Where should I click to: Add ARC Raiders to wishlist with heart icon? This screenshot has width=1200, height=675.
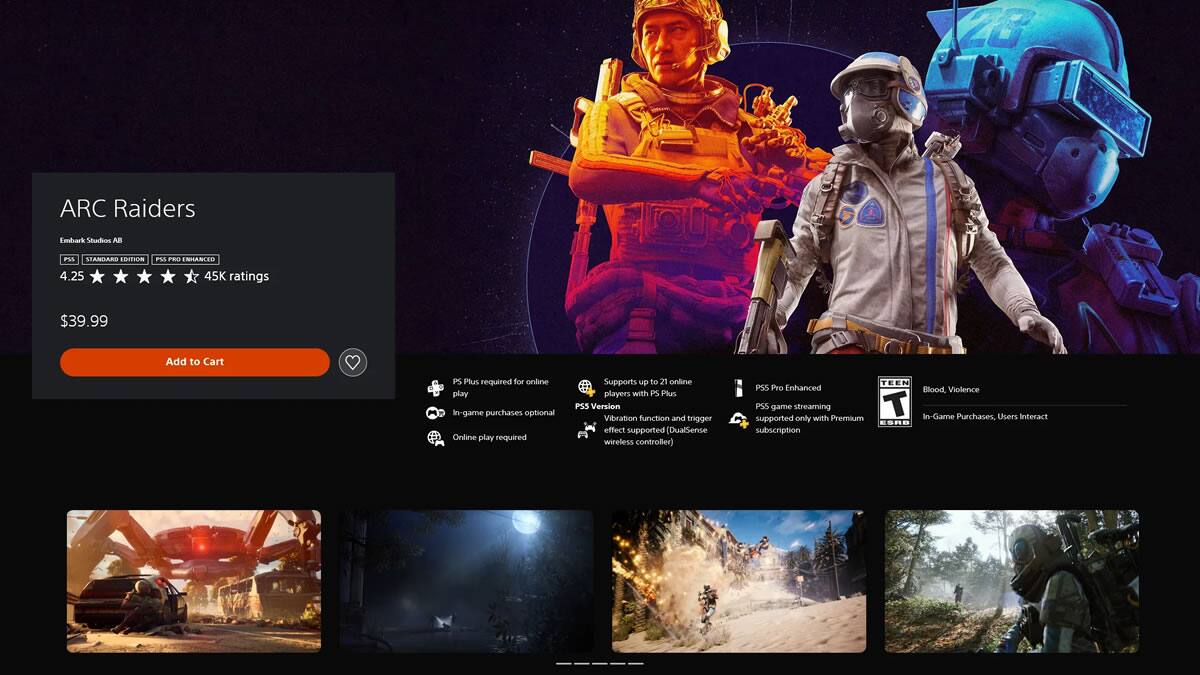click(353, 362)
